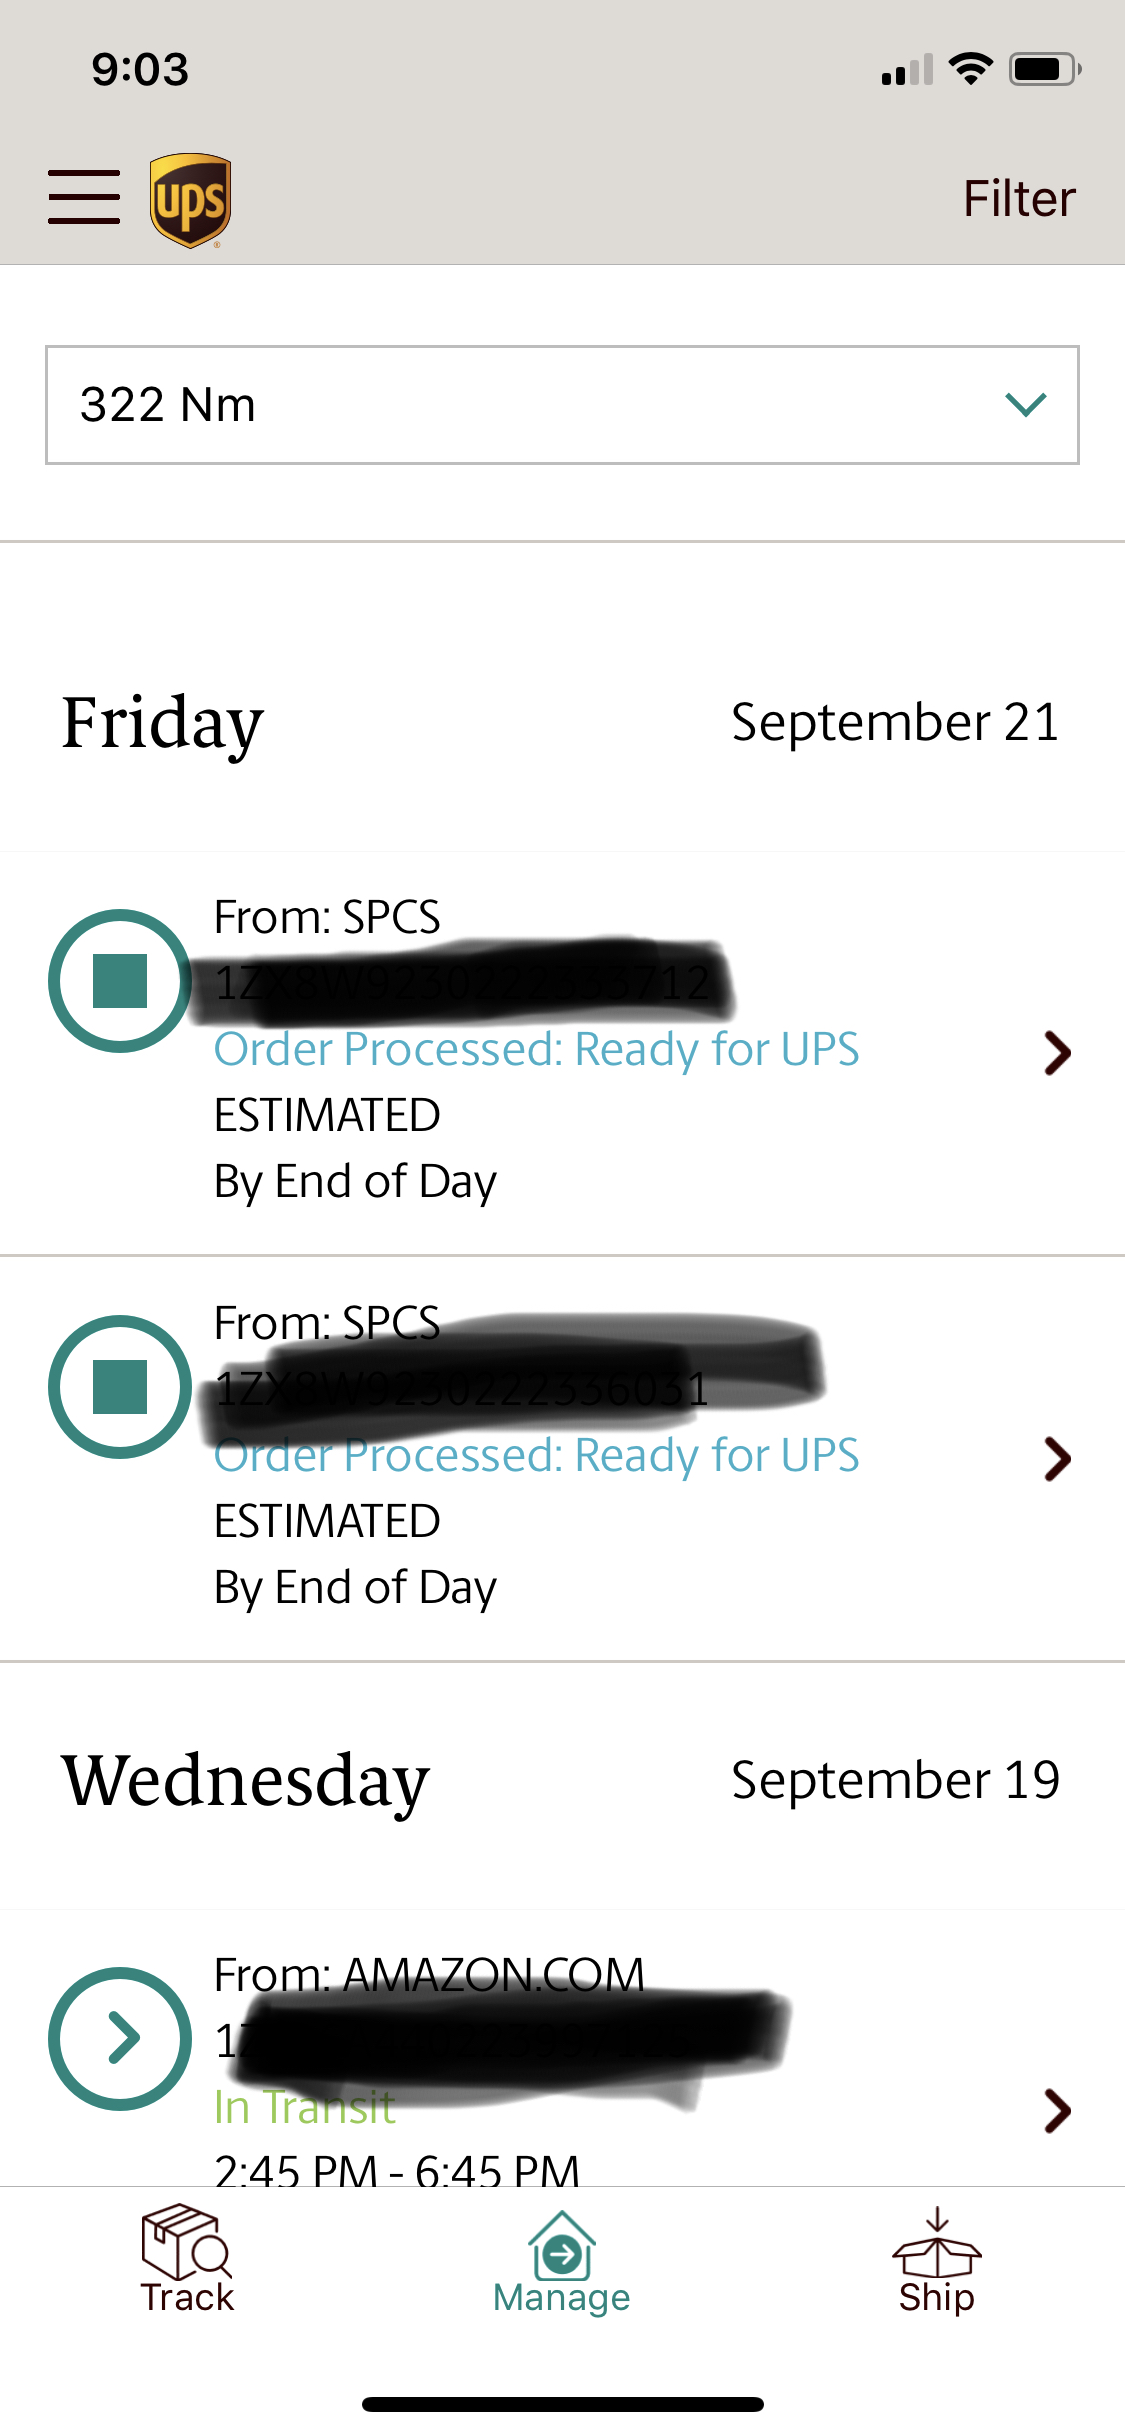Open first Order Processed: Ready for UPS link
This screenshot has width=1125, height=2436.
[537, 1050]
